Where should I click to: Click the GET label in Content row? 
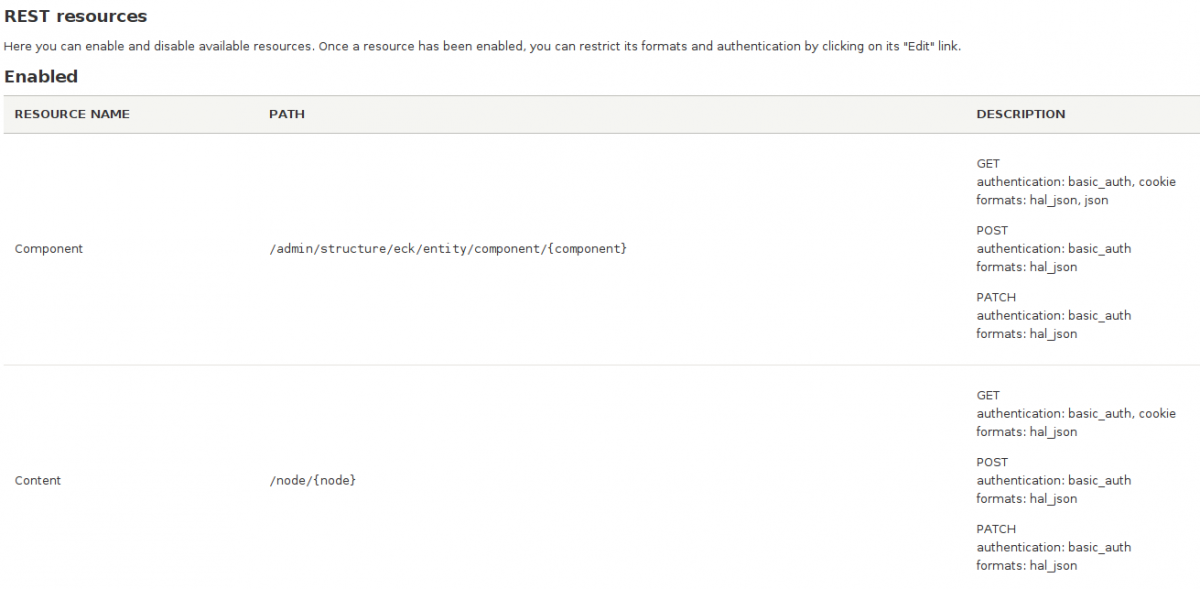click(x=987, y=396)
